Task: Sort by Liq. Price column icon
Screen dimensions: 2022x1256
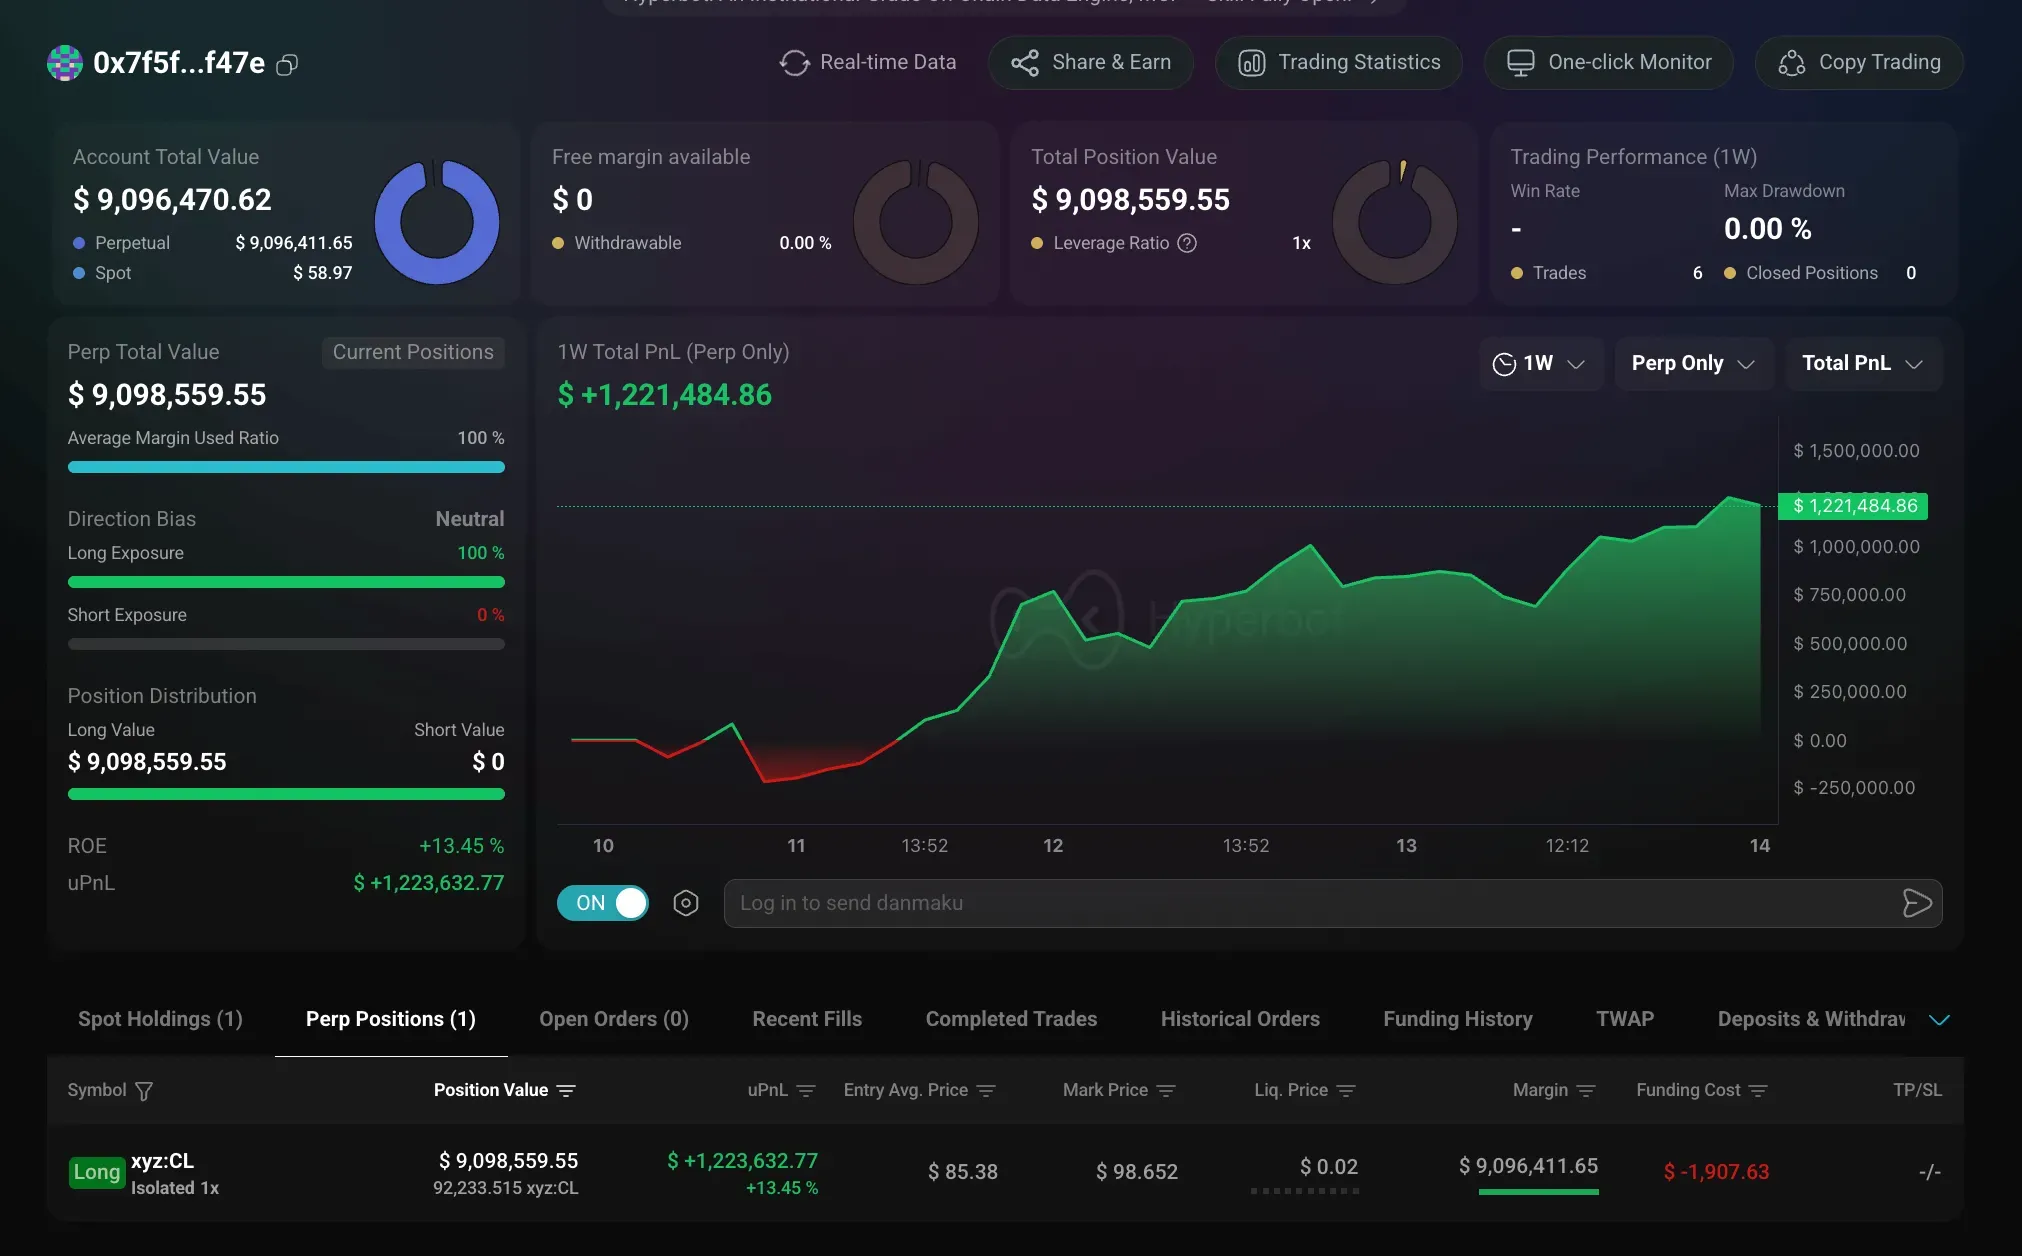Action: point(1346,1091)
